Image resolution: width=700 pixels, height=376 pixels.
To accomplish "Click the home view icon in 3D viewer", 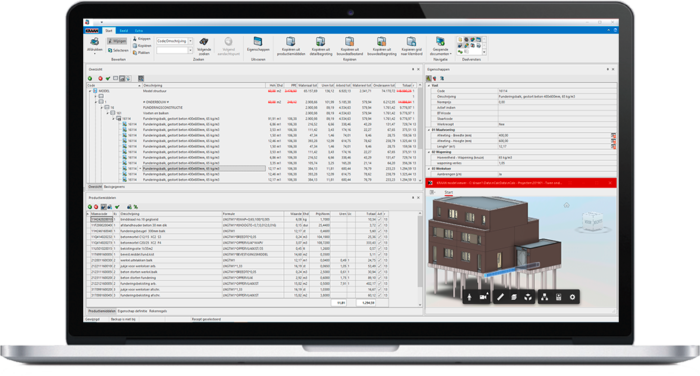I will 567,205.
